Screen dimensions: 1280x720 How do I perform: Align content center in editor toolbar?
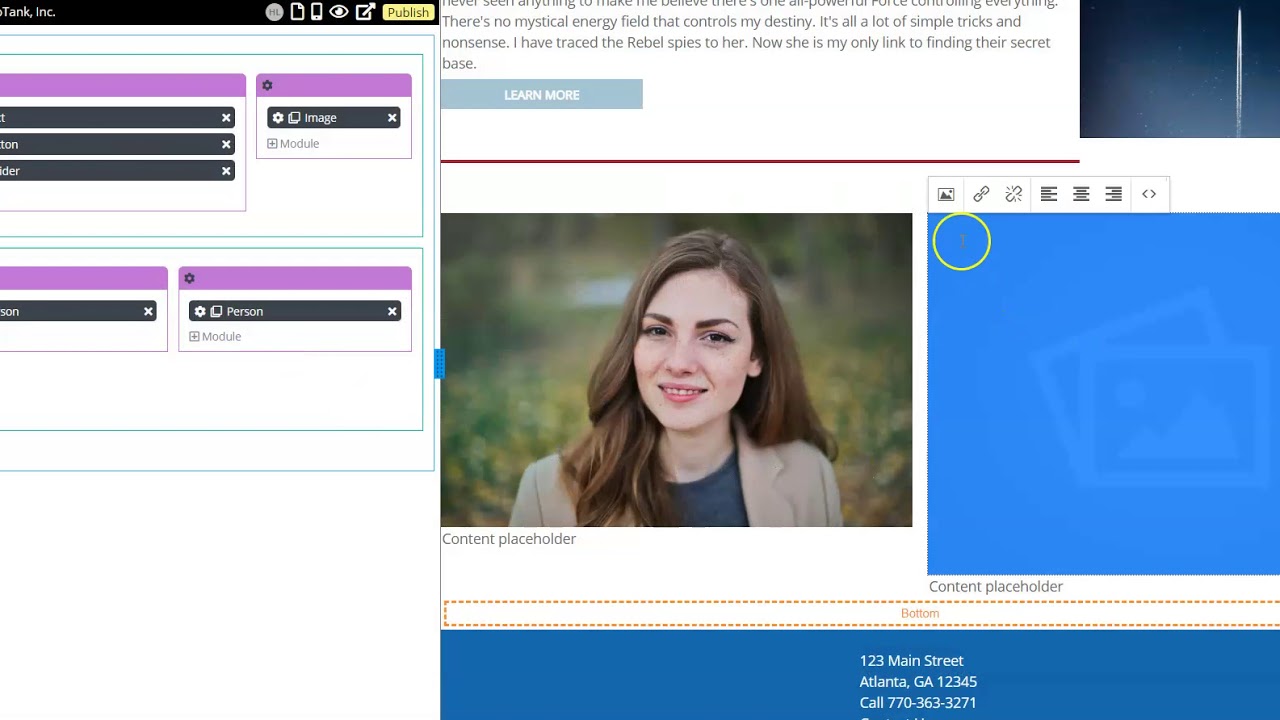pyautogui.click(x=1081, y=194)
